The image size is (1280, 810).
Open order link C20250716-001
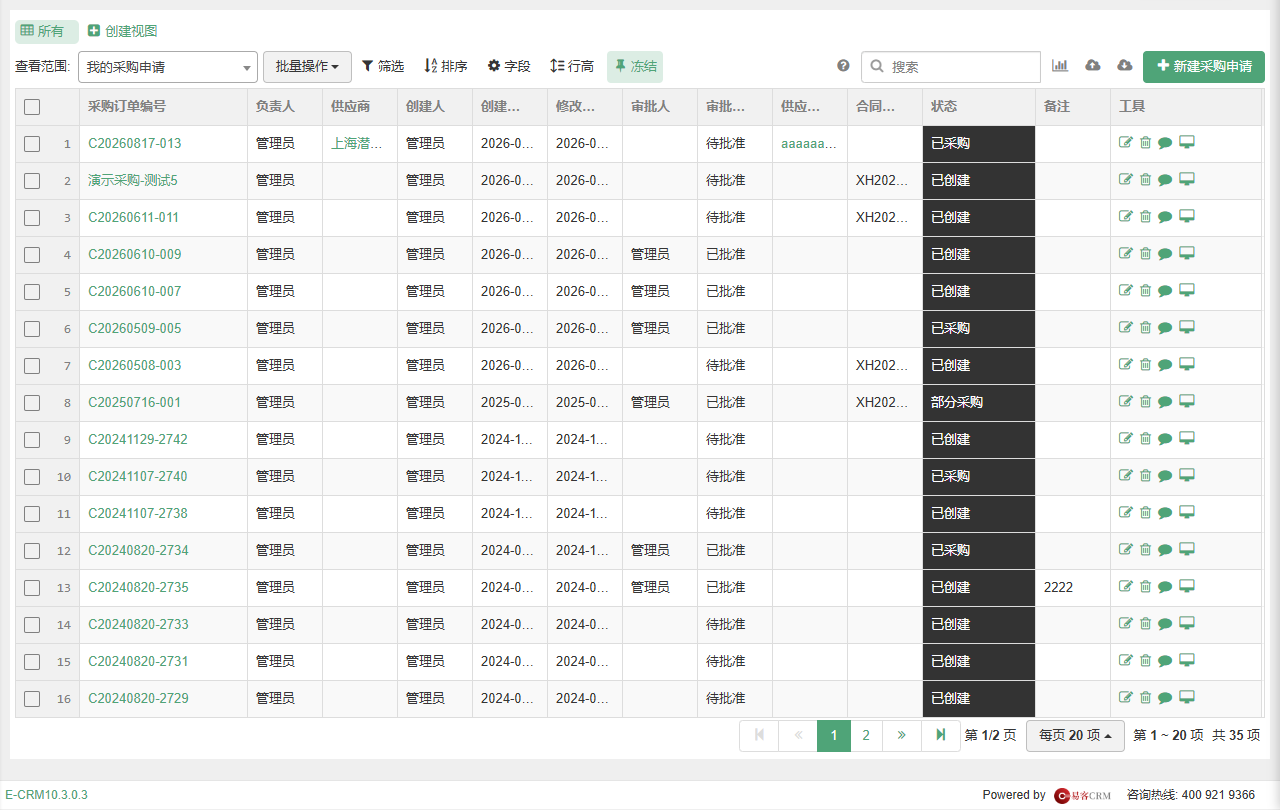pos(135,402)
